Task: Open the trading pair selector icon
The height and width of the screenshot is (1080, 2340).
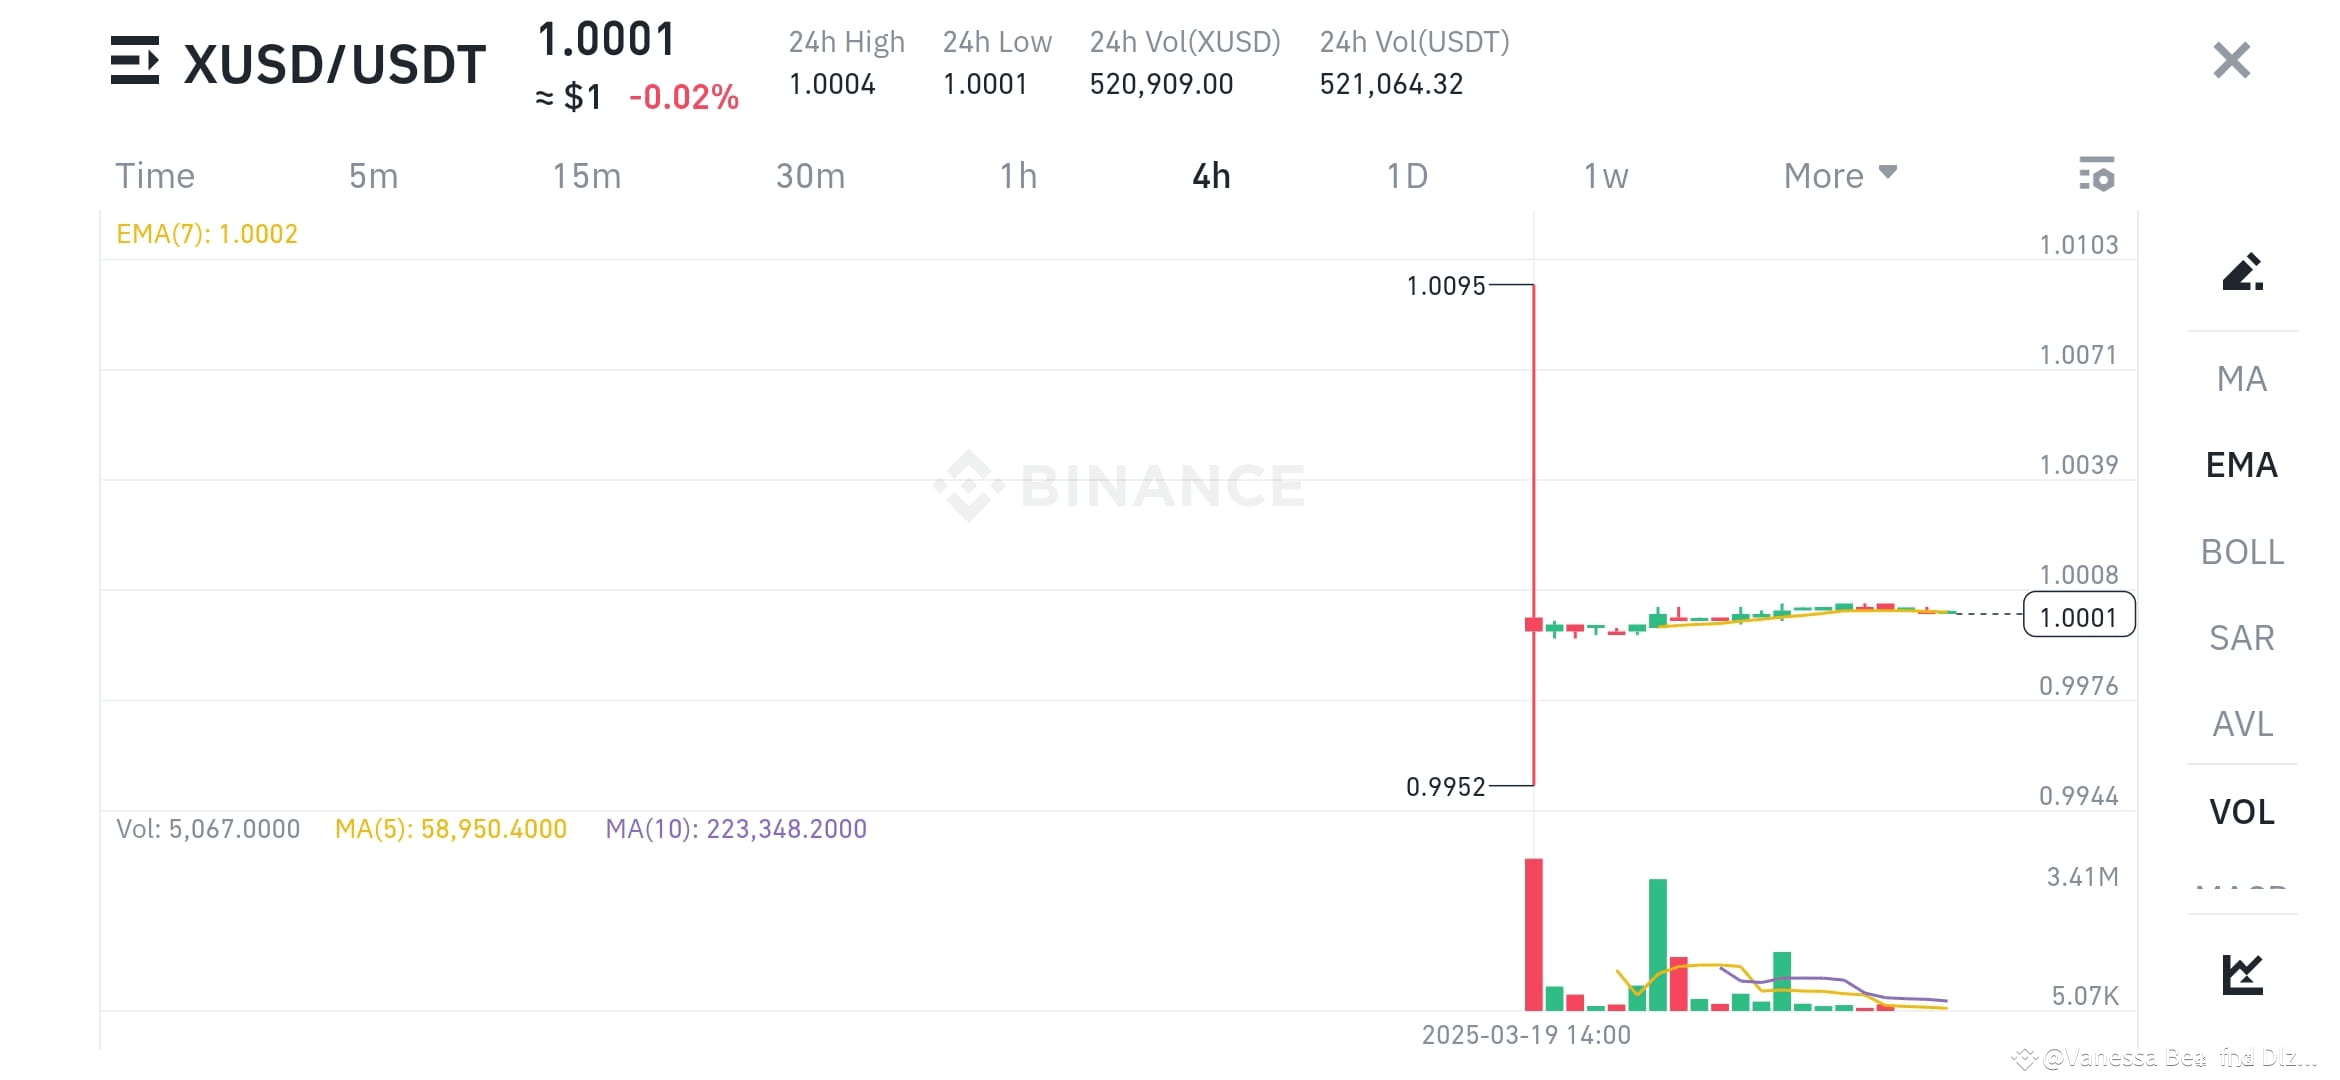Action: (137, 62)
